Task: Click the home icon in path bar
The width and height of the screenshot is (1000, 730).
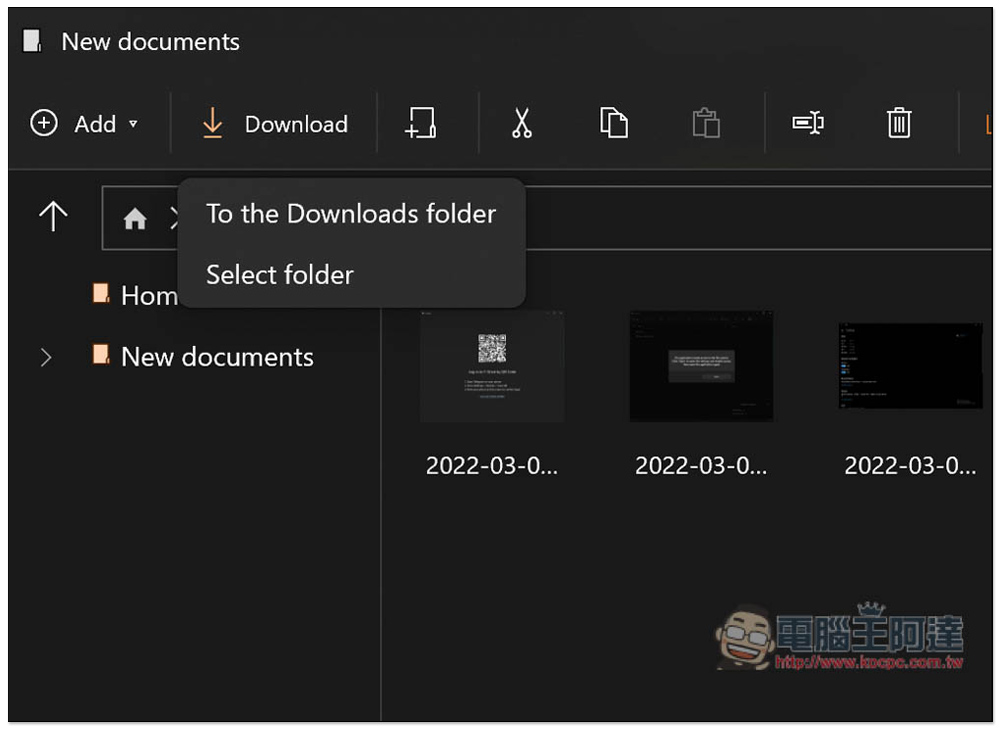Action: [x=135, y=219]
